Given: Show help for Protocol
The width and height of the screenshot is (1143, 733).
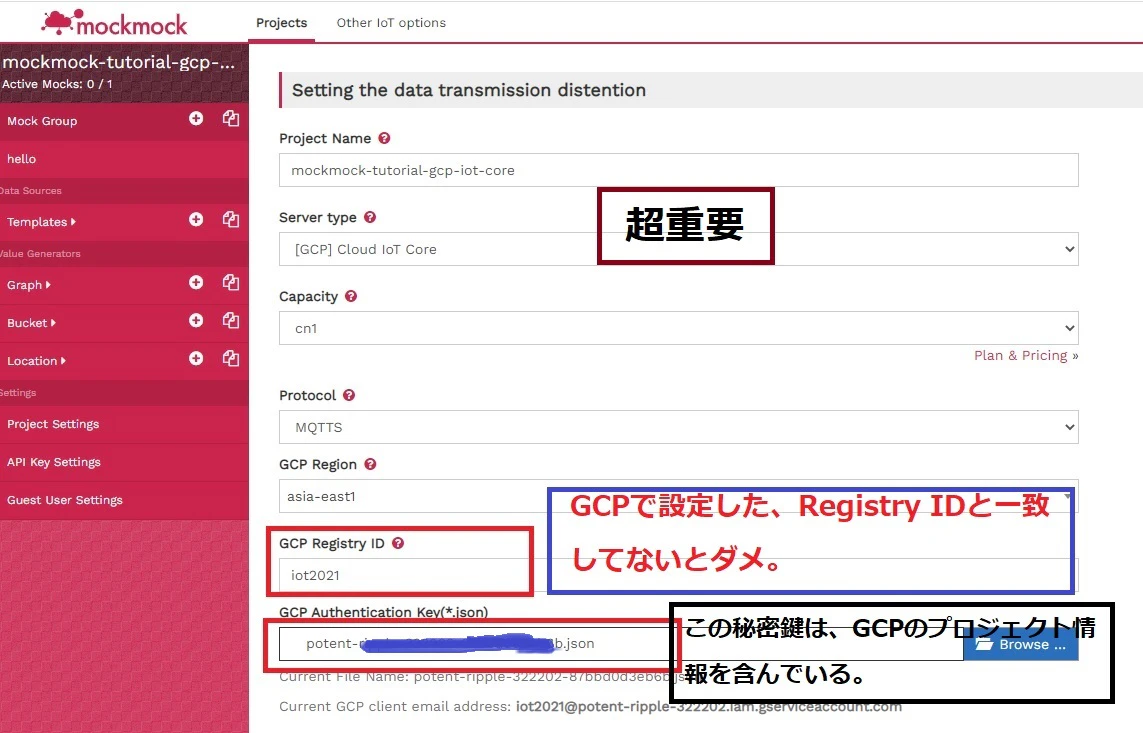Looking at the screenshot, I should (x=348, y=395).
